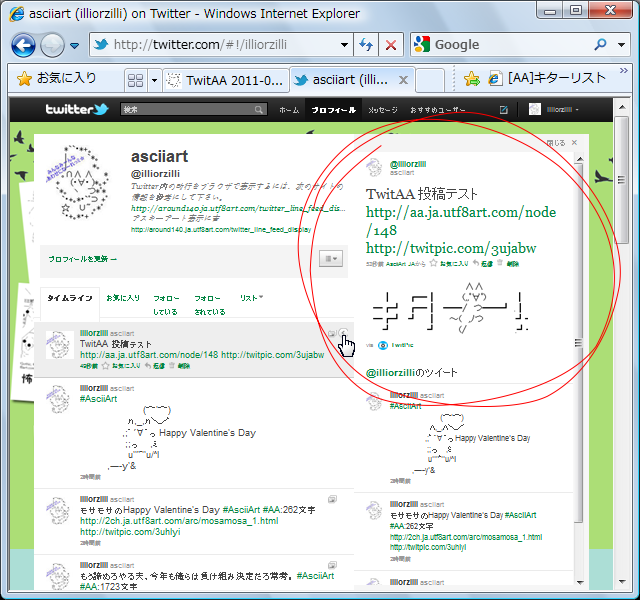Click the browser scroll down arrow
Image resolution: width=640 pixels, height=600 pixels.
click(x=622, y=582)
